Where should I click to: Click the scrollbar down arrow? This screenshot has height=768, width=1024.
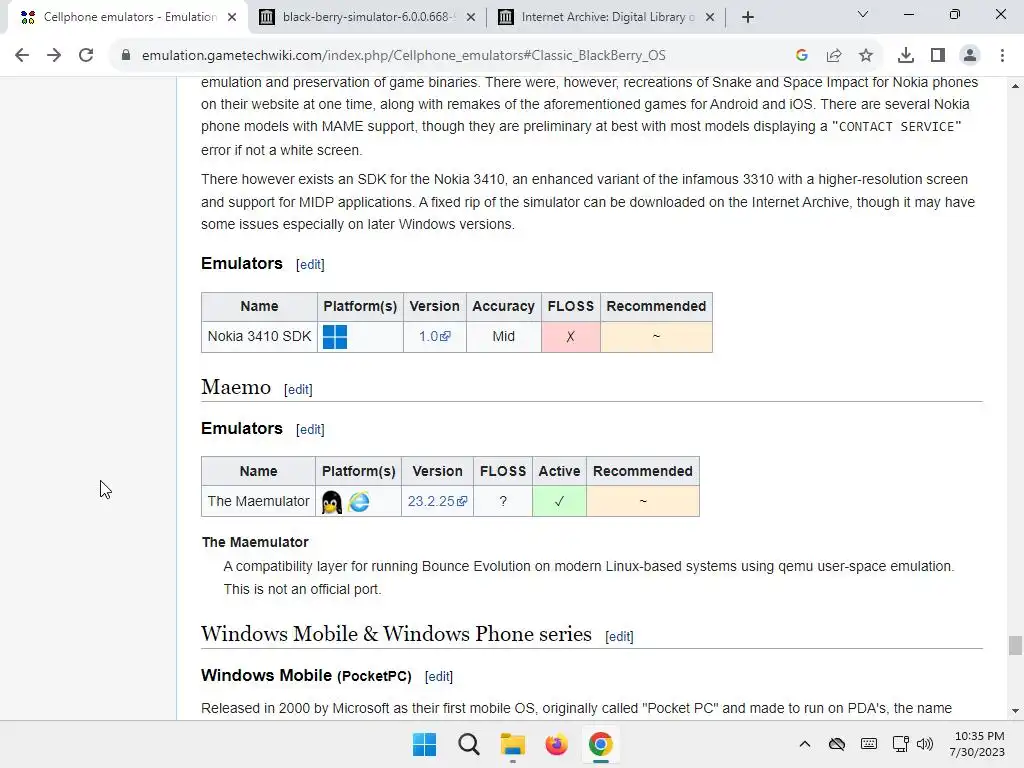[x=1015, y=711]
